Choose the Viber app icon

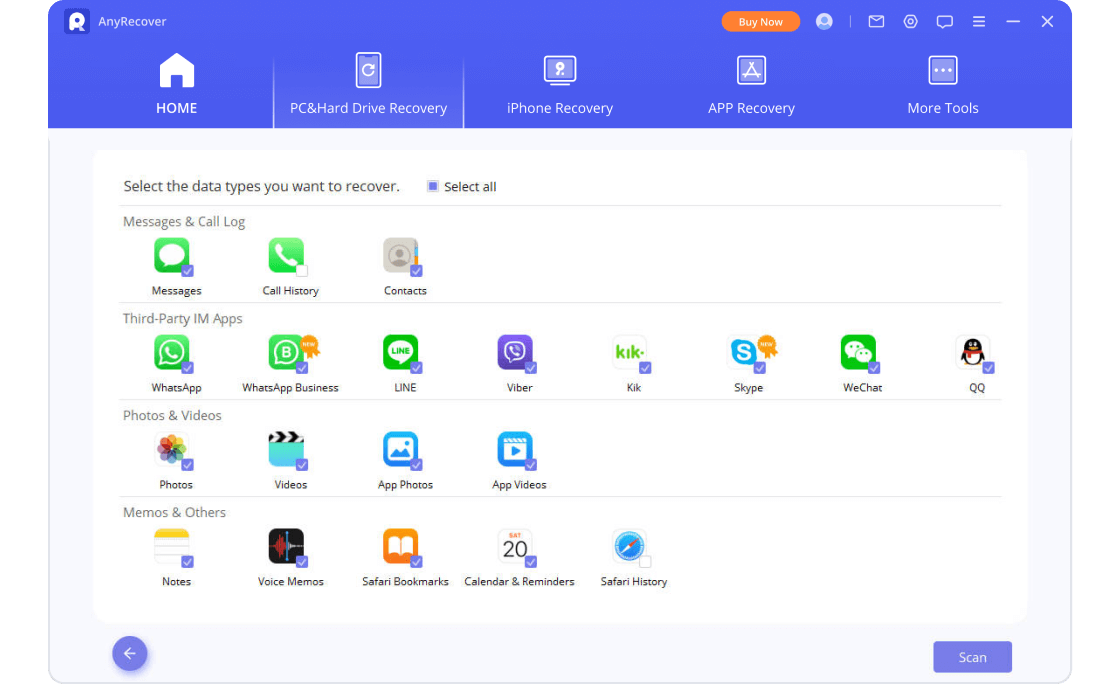tap(514, 352)
